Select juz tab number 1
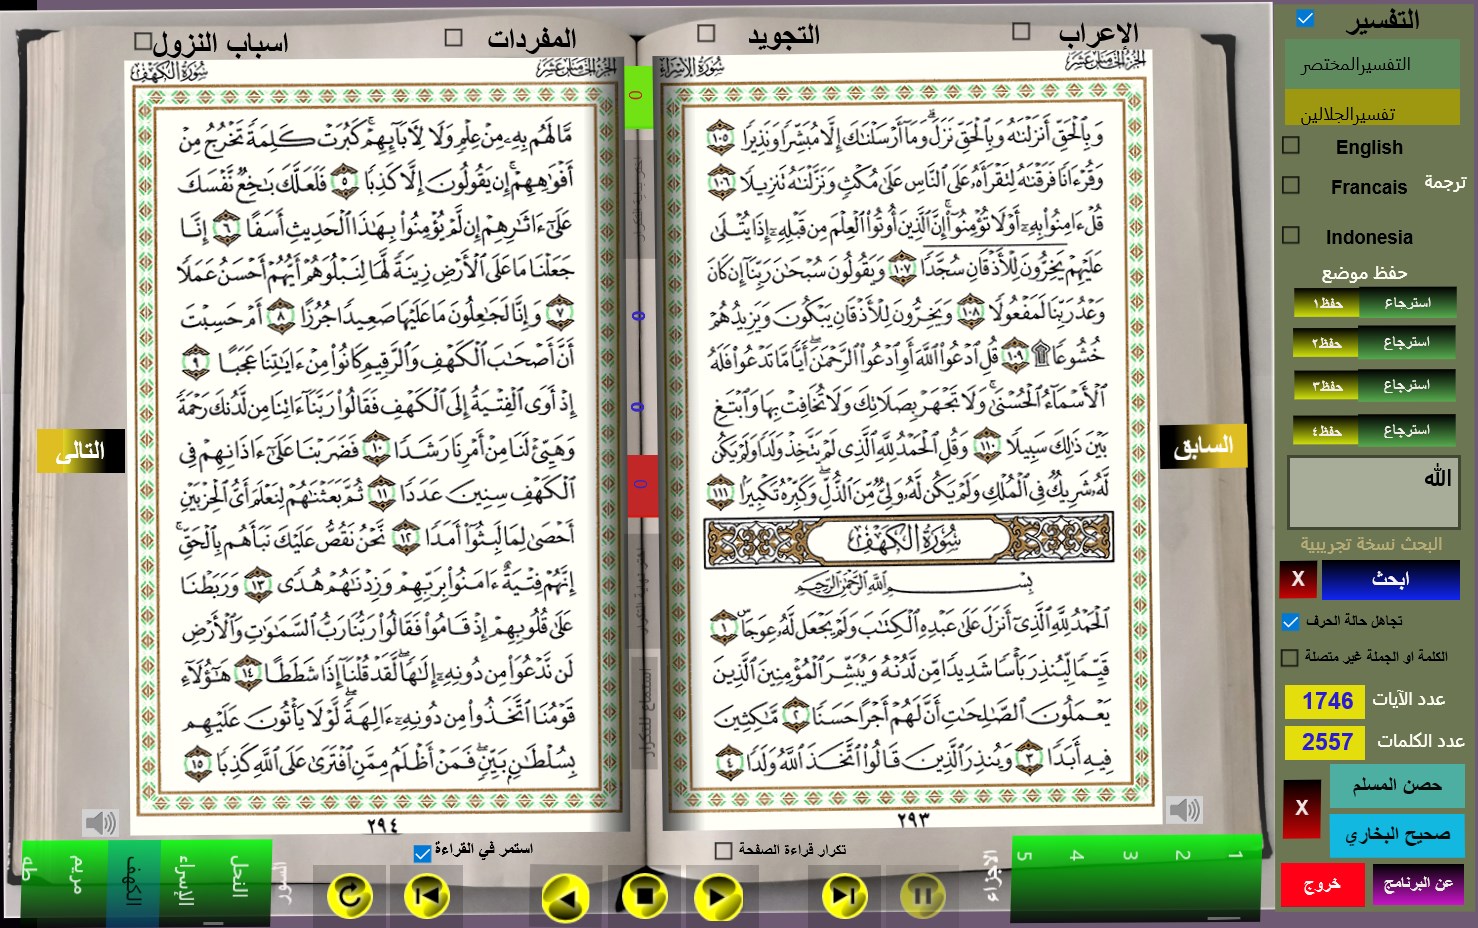1478x928 pixels. (1235, 856)
